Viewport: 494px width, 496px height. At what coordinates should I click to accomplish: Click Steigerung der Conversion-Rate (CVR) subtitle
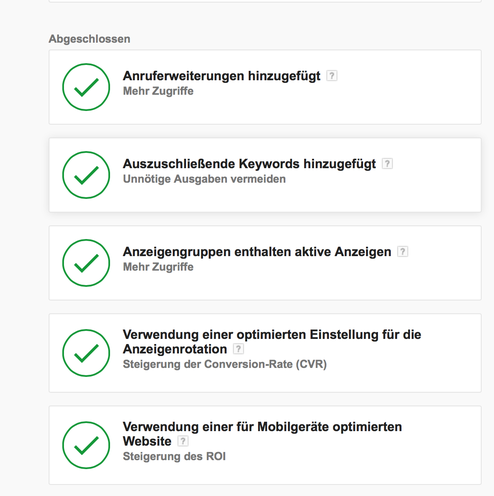225,364
